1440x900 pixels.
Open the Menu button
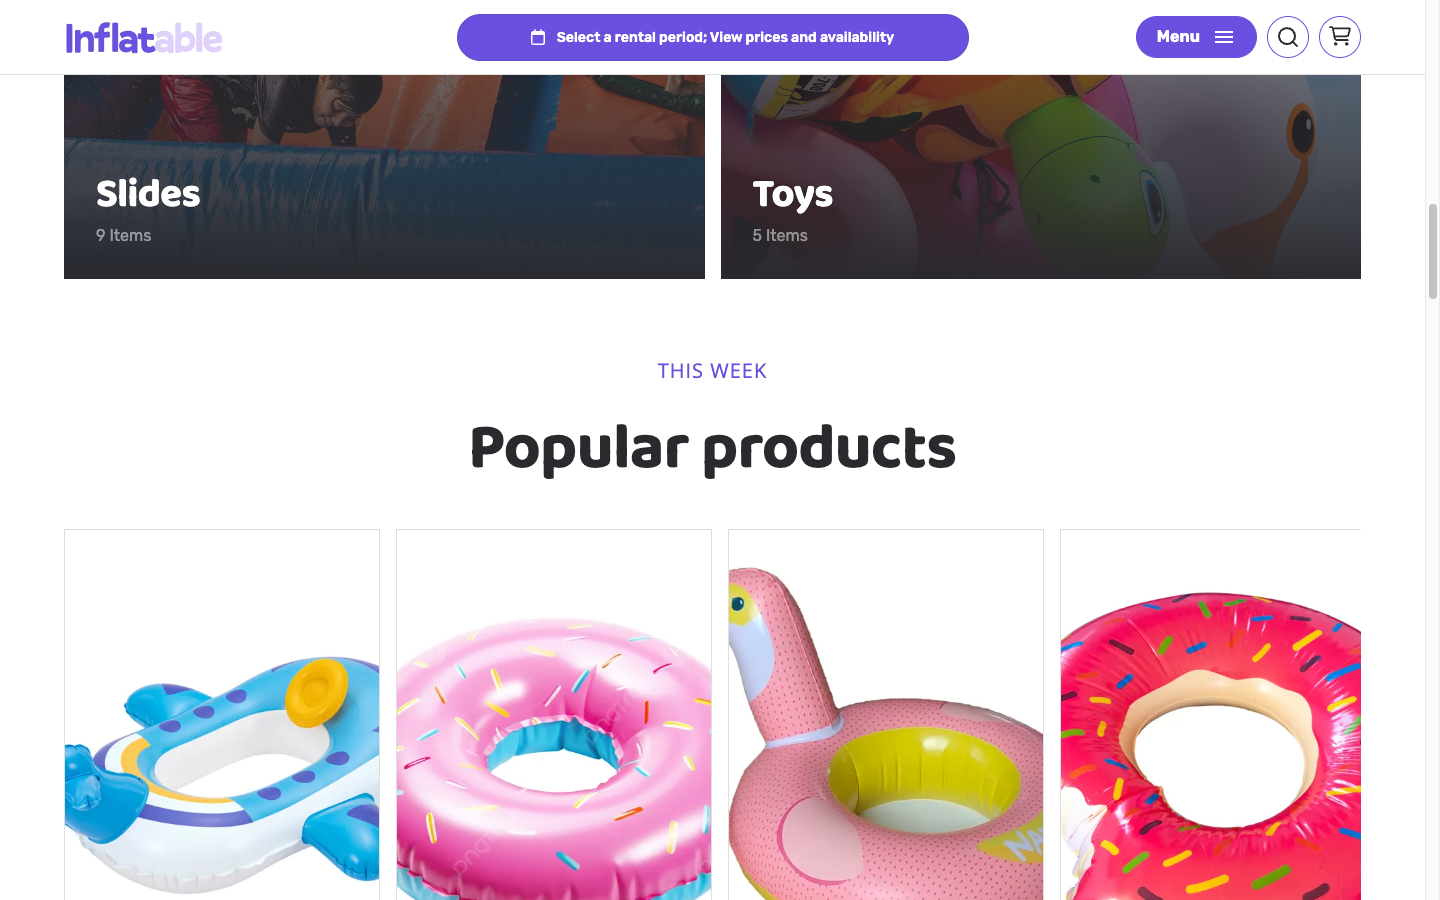[x=1196, y=37]
